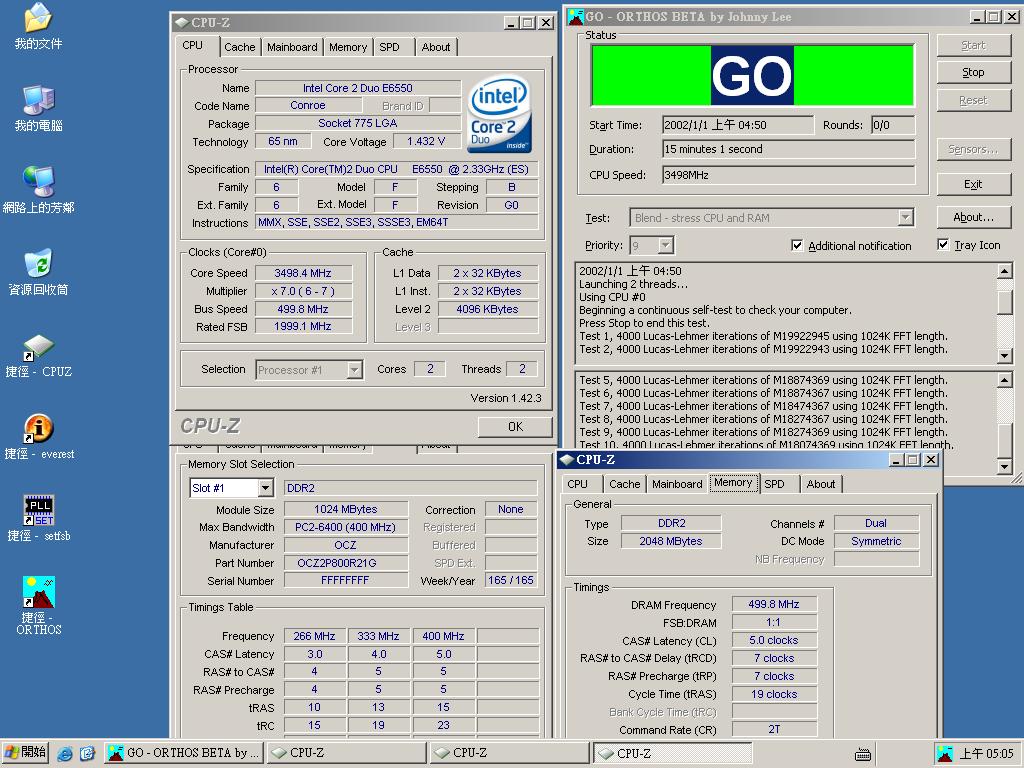Viewport: 1024px width, 768px height.
Task: Switch to Memory tab in top CPU-Z
Action: coord(347,47)
